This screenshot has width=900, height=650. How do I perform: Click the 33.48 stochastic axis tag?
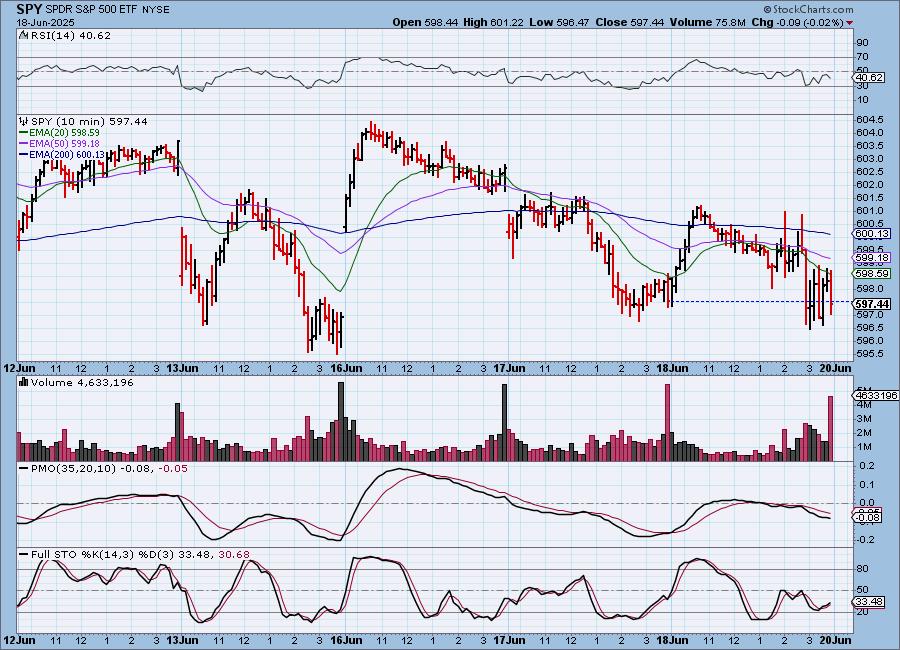869,602
